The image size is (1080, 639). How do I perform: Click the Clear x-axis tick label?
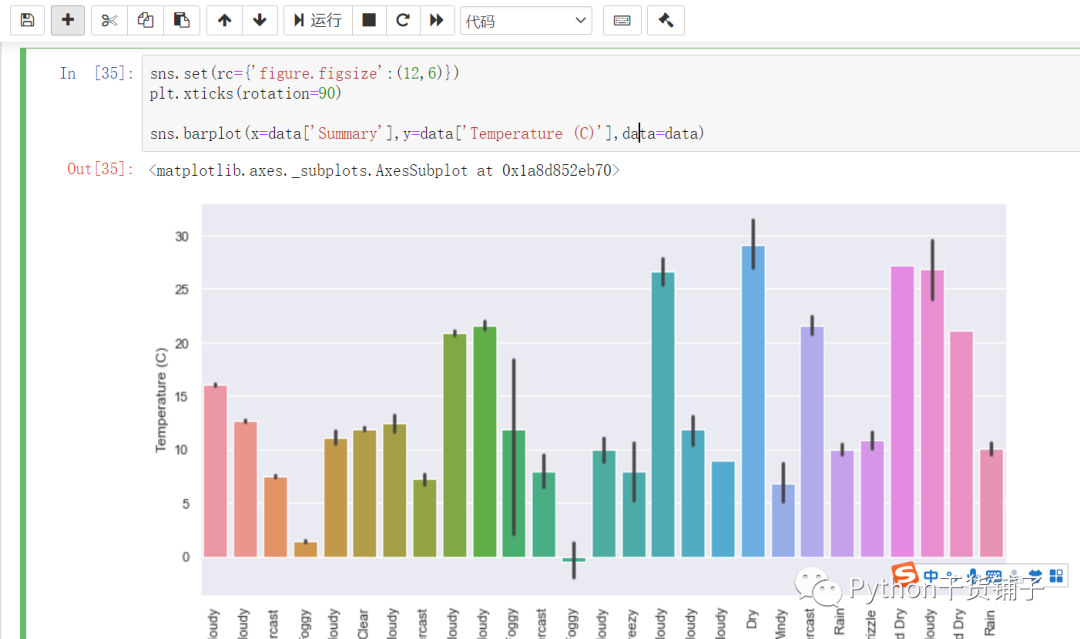(363, 624)
